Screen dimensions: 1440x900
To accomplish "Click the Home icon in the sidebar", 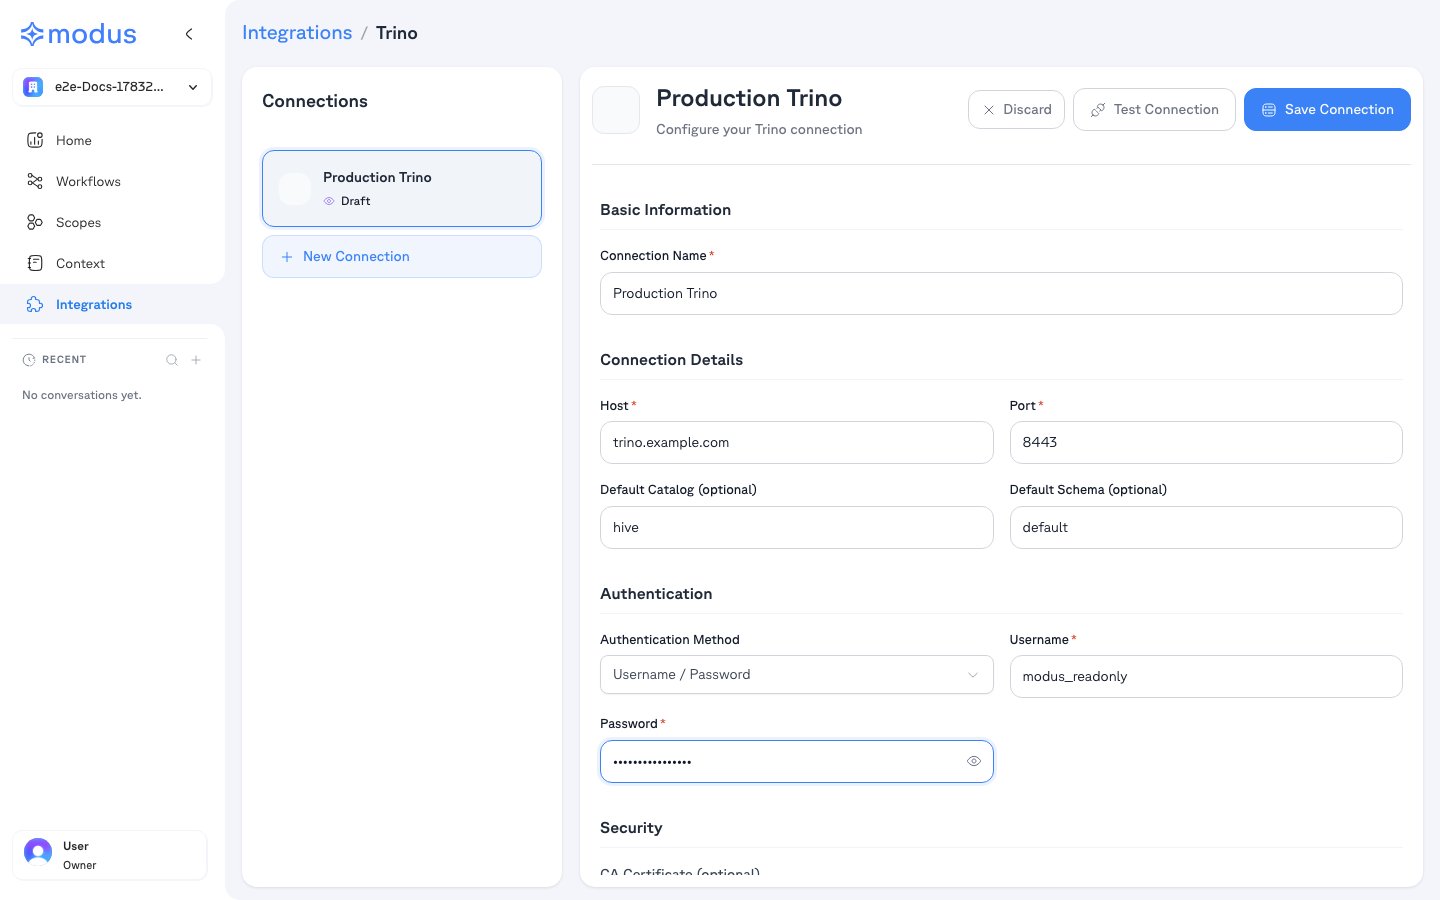I will [x=35, y=140].
